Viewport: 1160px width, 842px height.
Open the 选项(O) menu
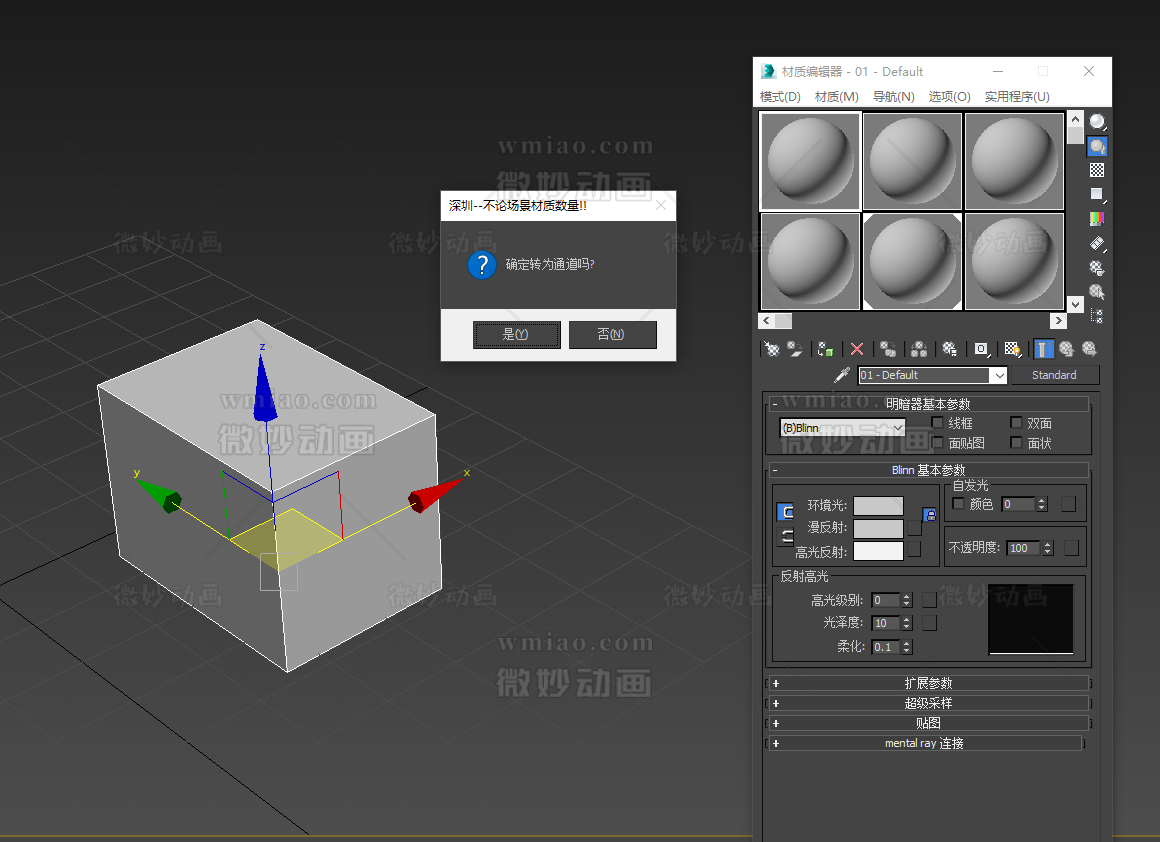(950, 96)
